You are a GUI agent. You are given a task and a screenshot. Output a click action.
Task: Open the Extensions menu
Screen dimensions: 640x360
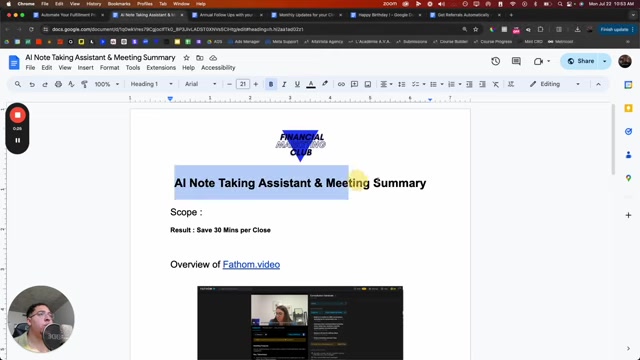coord(161,68)
